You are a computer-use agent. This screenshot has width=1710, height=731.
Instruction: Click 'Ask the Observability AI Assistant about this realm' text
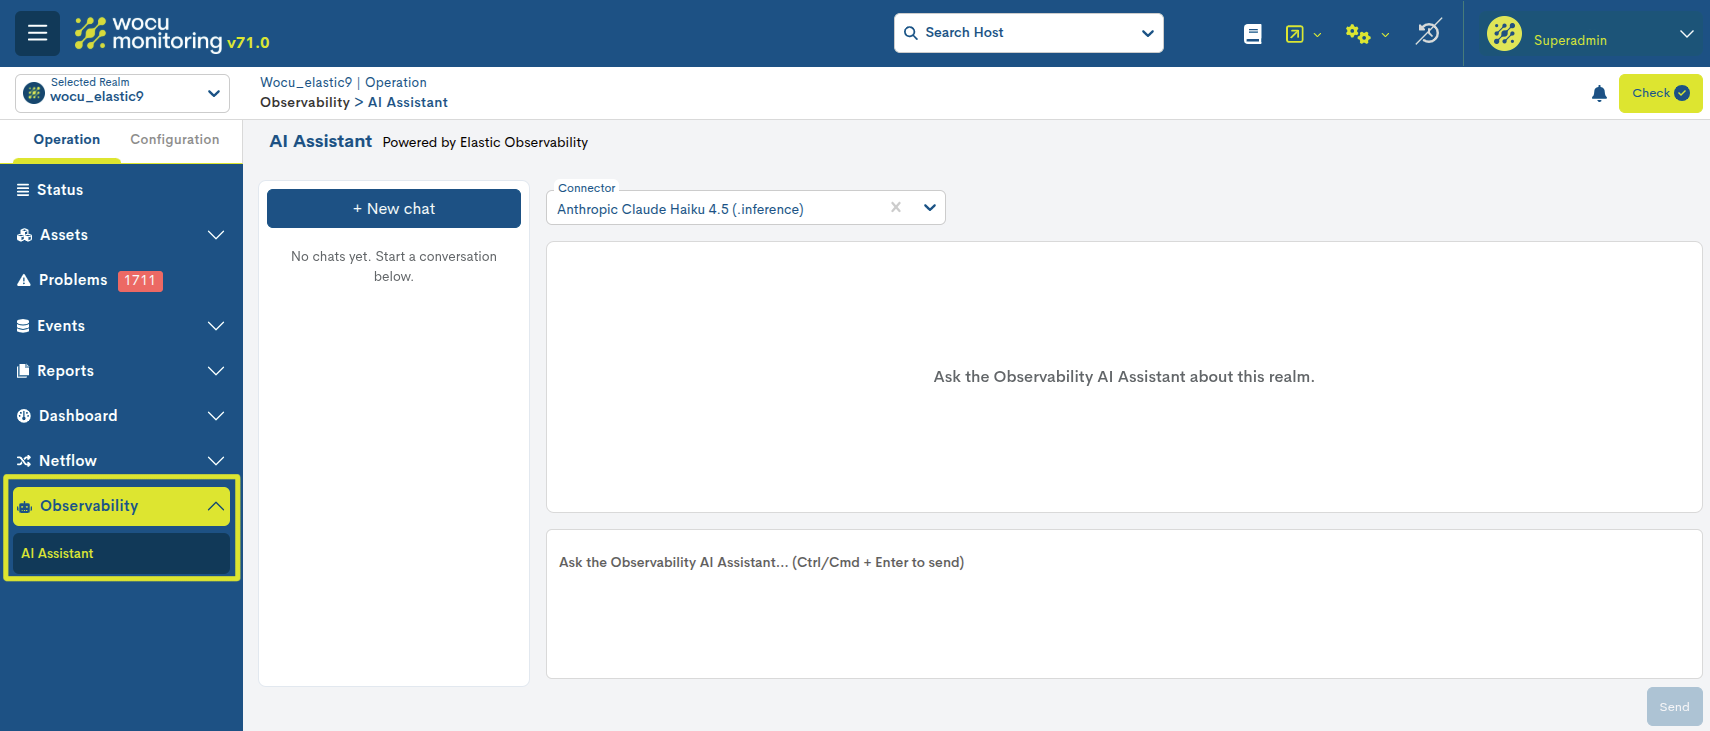(x=1124, y=377)
